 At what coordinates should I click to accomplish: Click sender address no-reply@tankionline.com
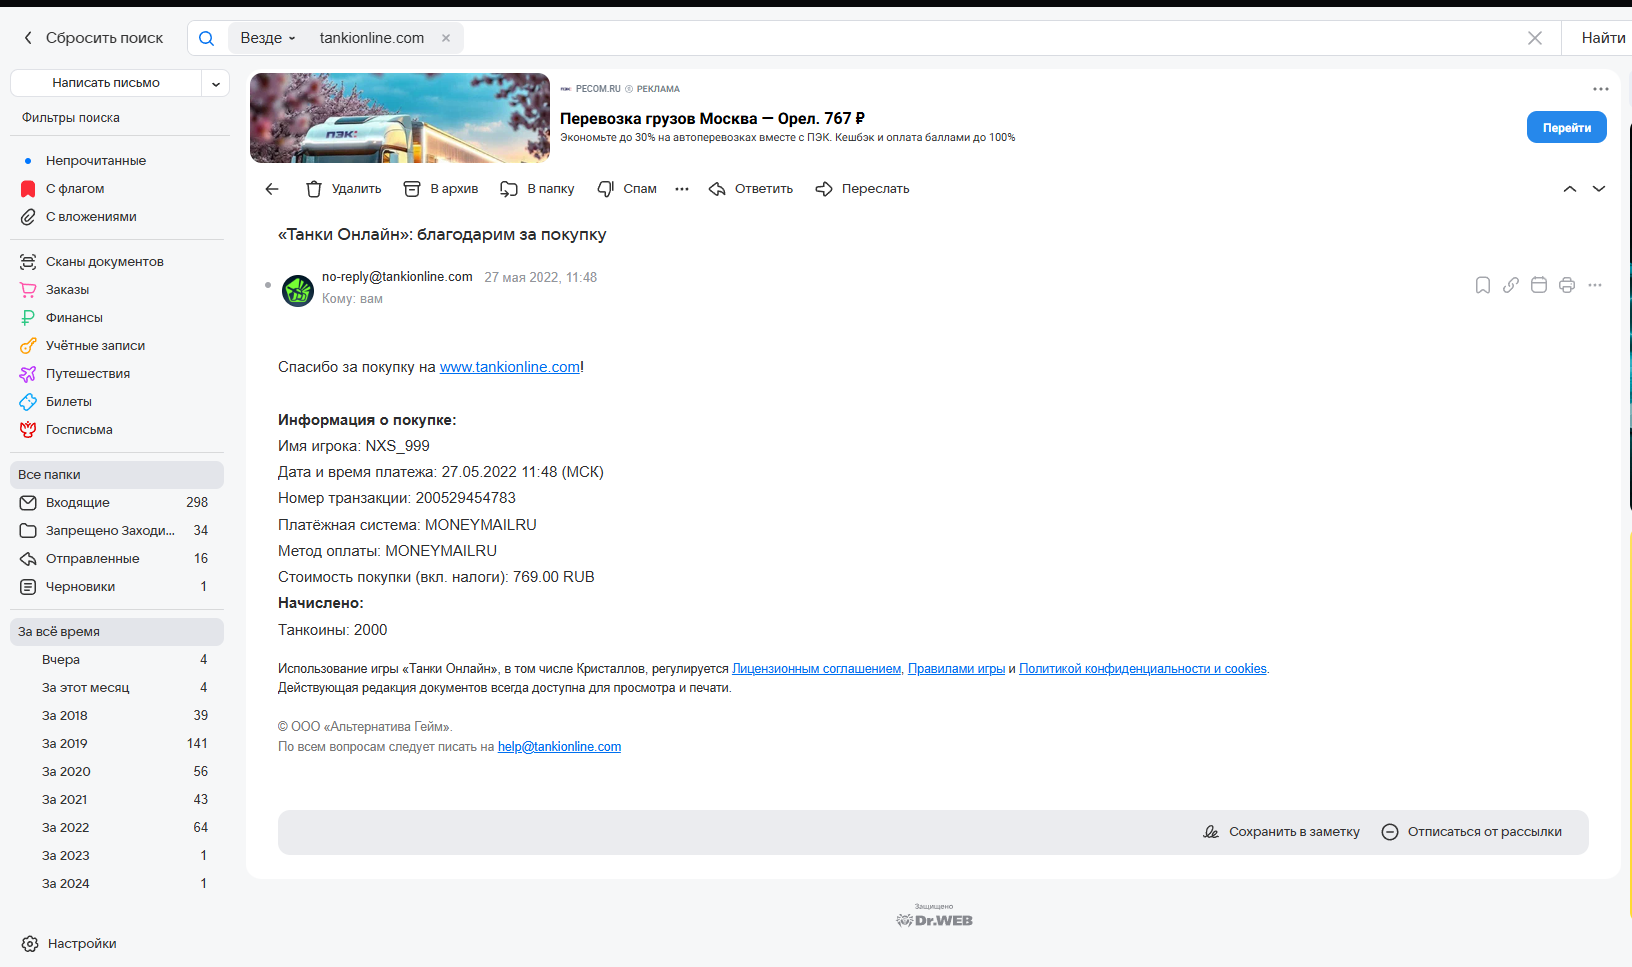[397, 277]
